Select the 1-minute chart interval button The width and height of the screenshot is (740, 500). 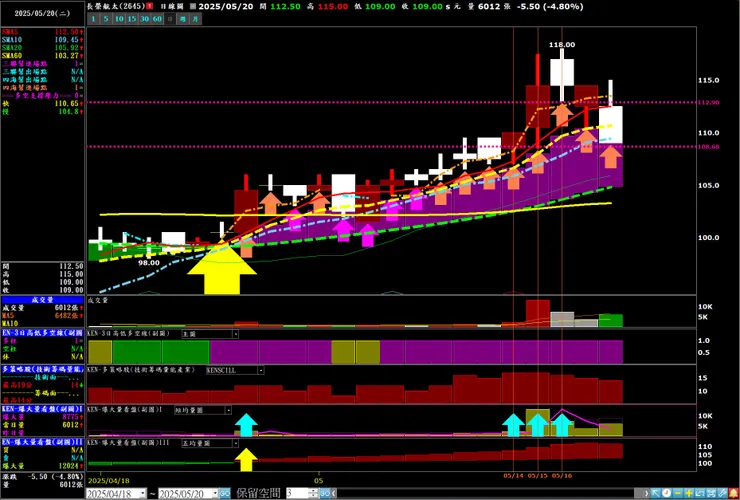(x=93, y=19)
